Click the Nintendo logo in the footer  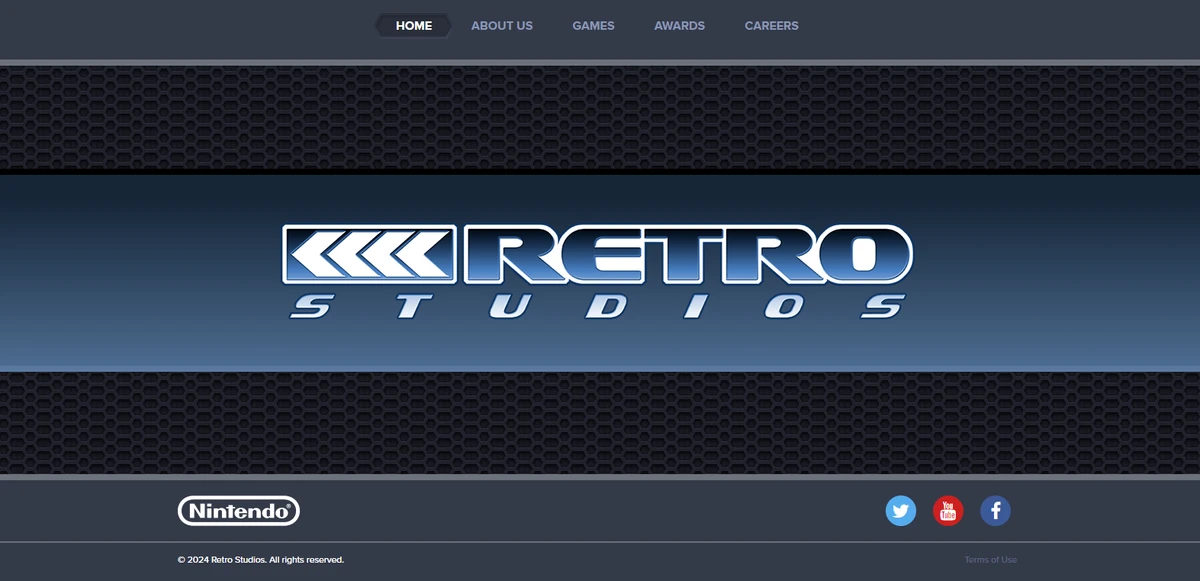[238, 510]
